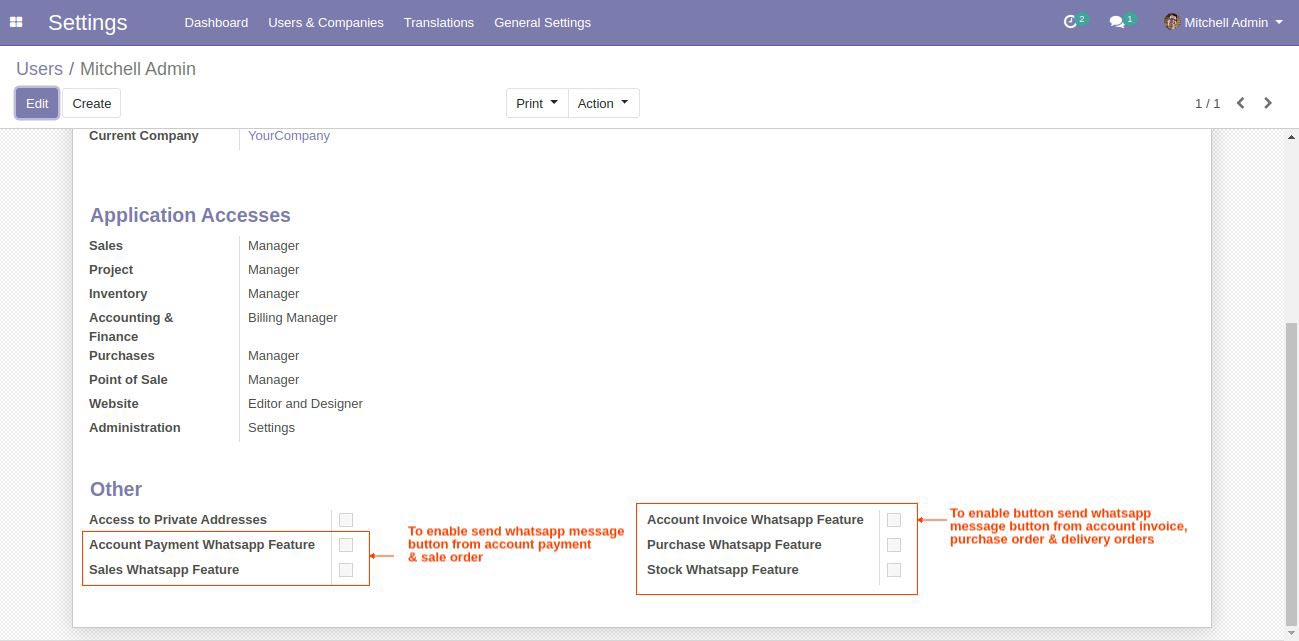Check Sales Whatsapp Feature box
This screenshot has width=1299, height=641.
coord(346,570)
